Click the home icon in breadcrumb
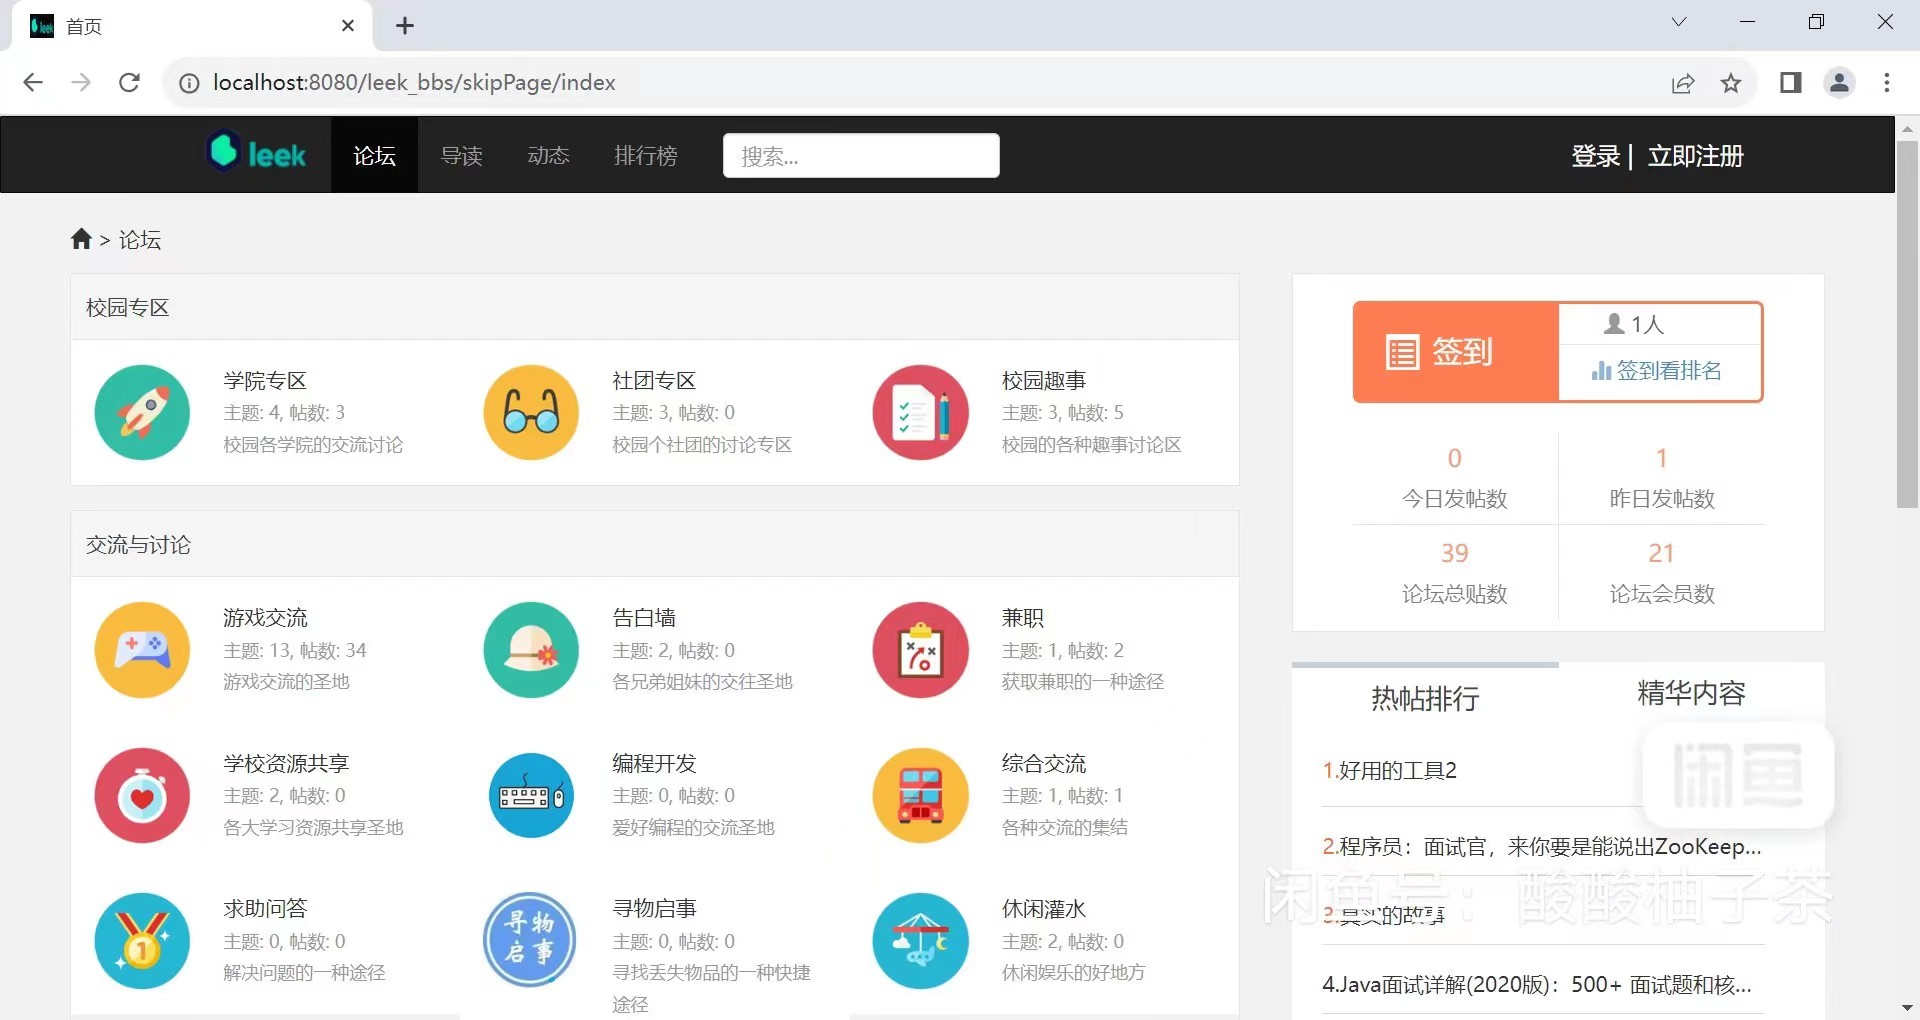The image size is (1920, 1020). 81,239
